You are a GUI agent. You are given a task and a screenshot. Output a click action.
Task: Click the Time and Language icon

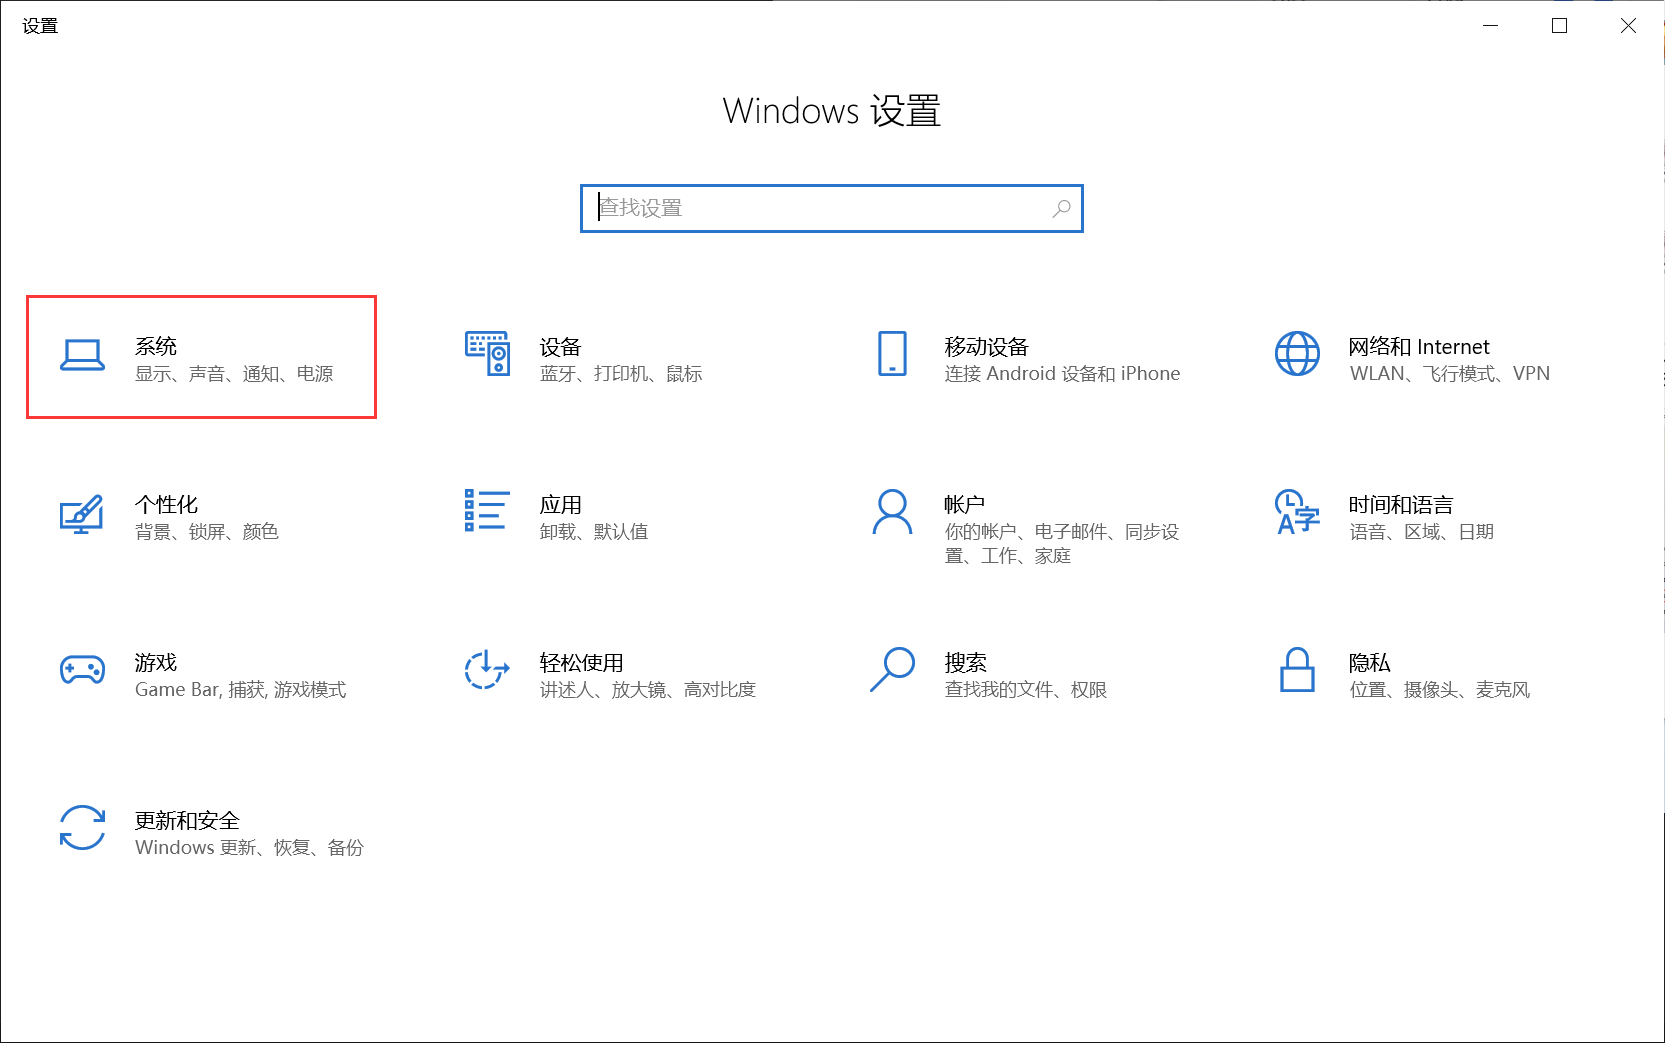coord(1297,511)
